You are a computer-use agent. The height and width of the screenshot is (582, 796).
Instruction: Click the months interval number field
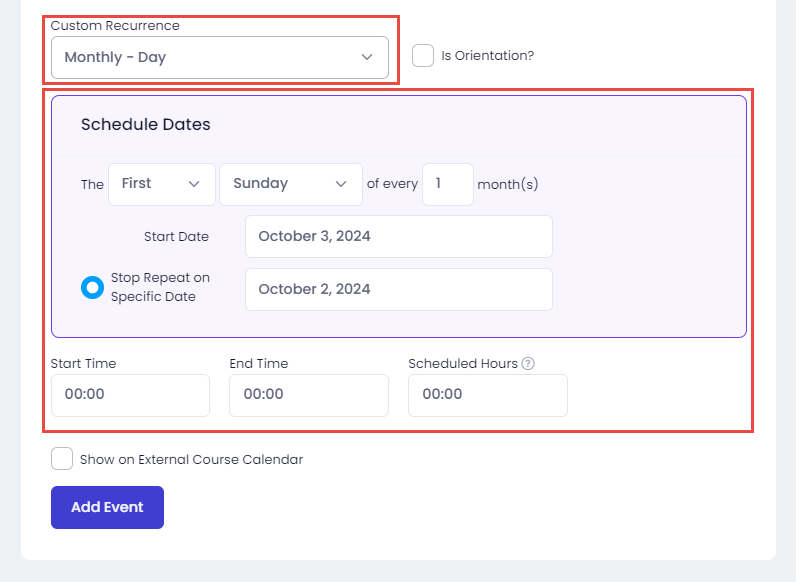pyautogui.click(x=448, y=184)
